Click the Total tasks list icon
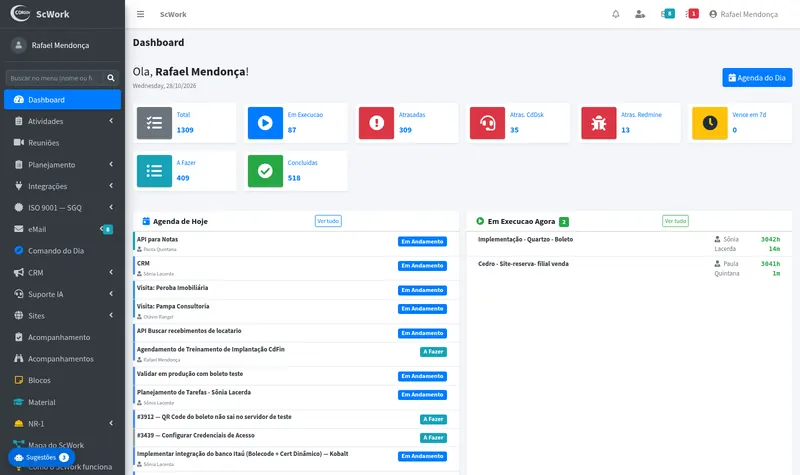Viewport: 800px width, 475px height. click(154, 123)
